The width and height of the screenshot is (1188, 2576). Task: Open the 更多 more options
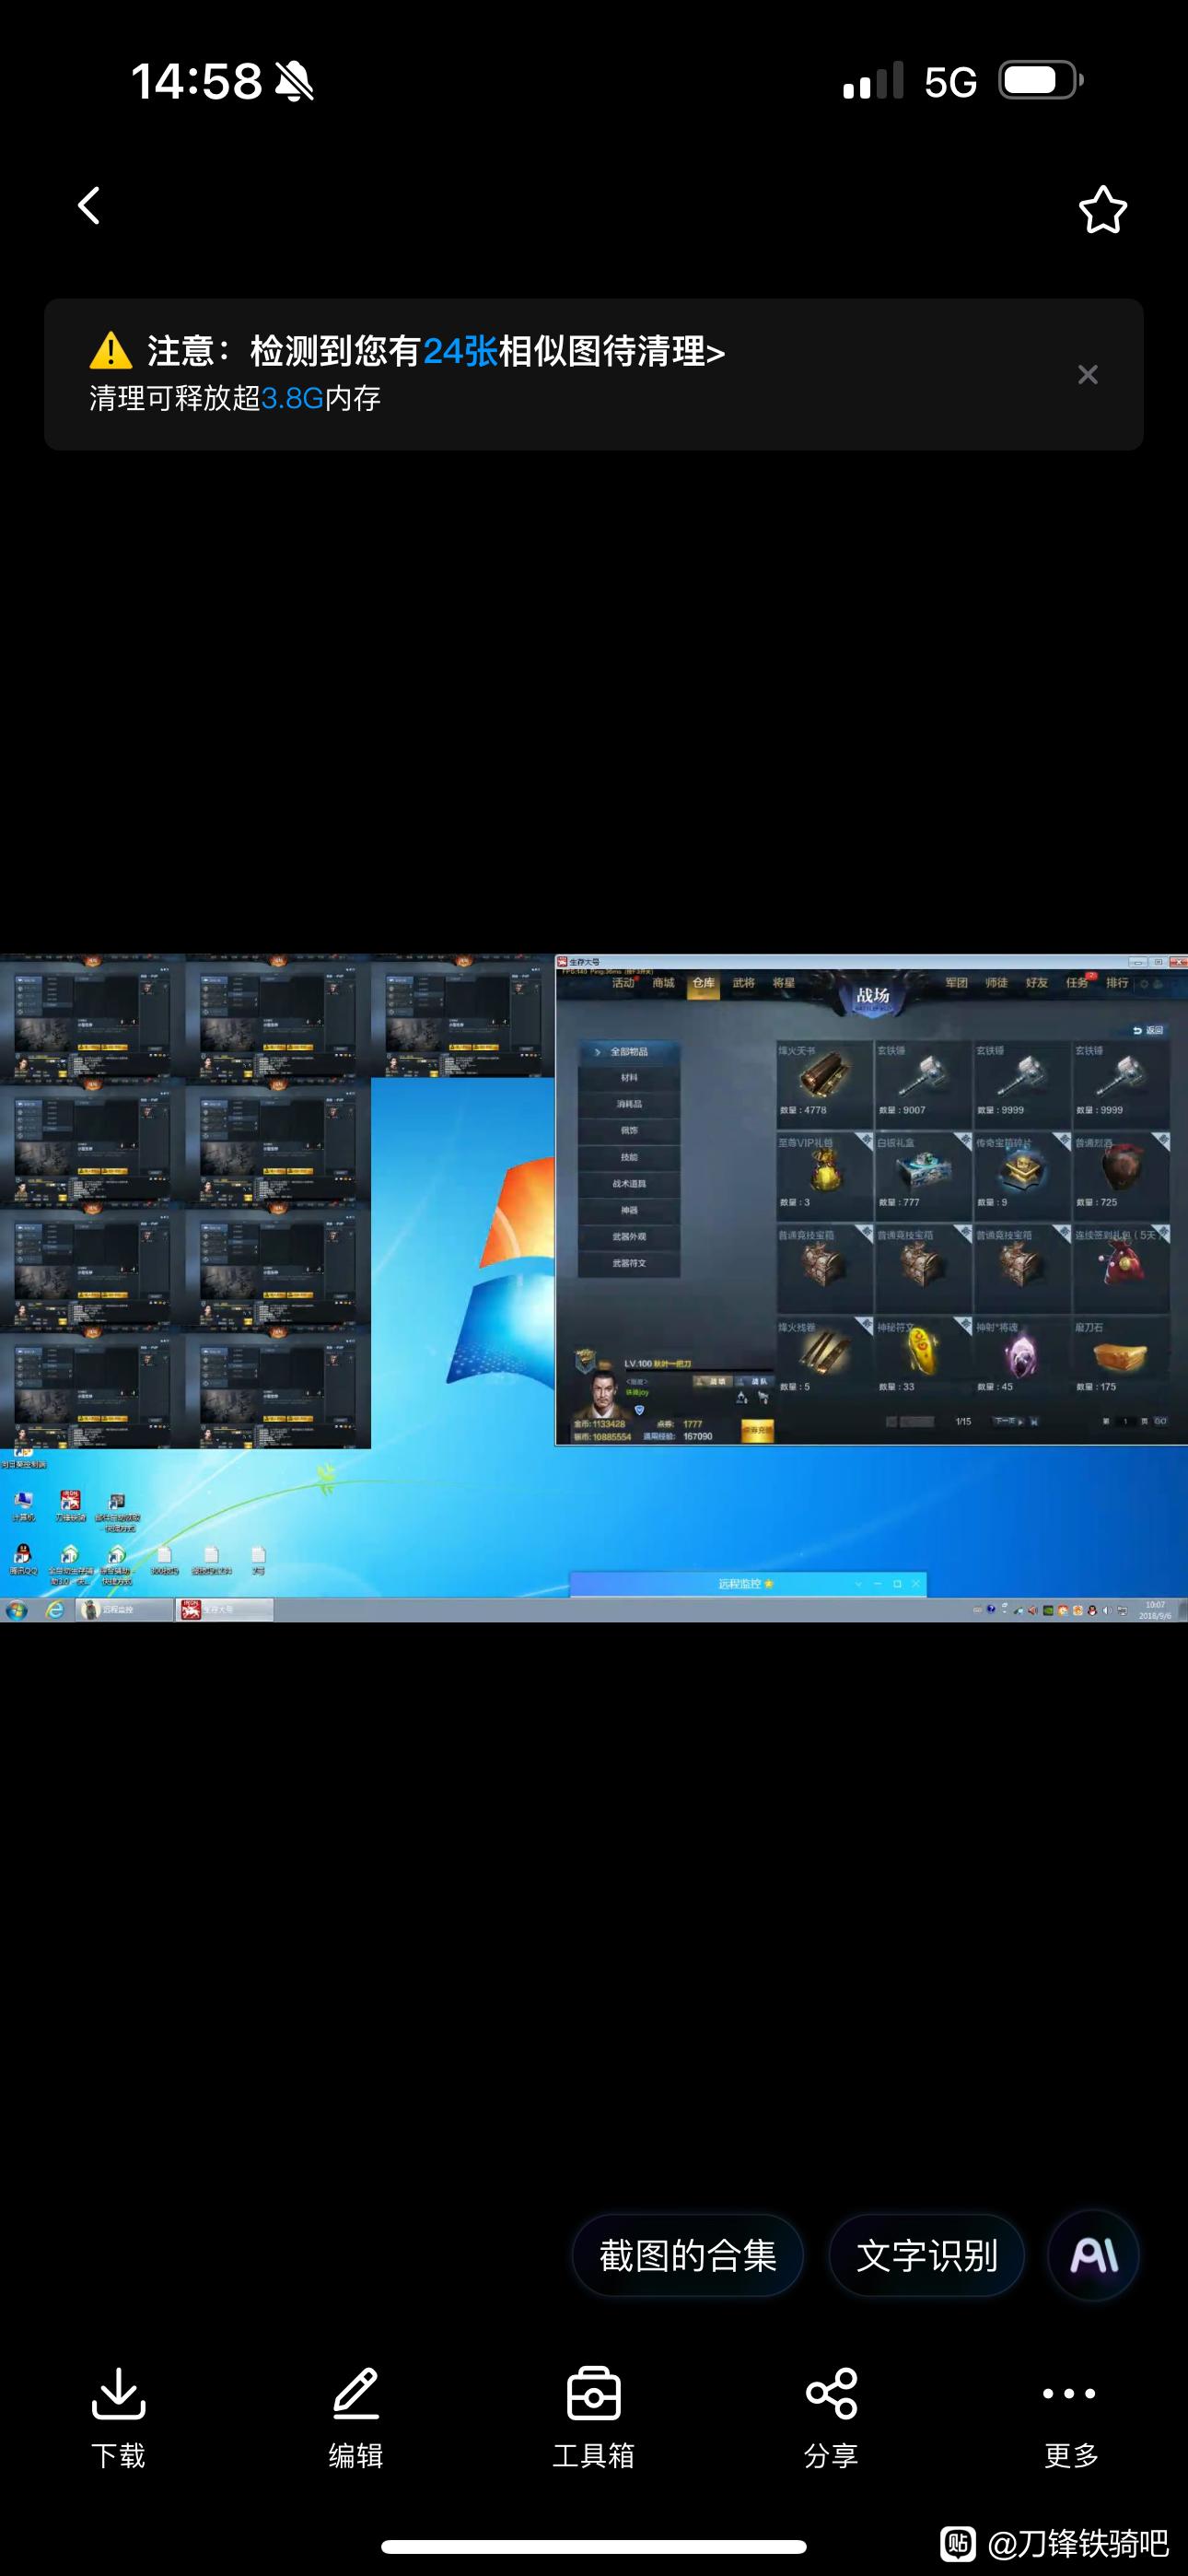click(x=1070, y=2418)
